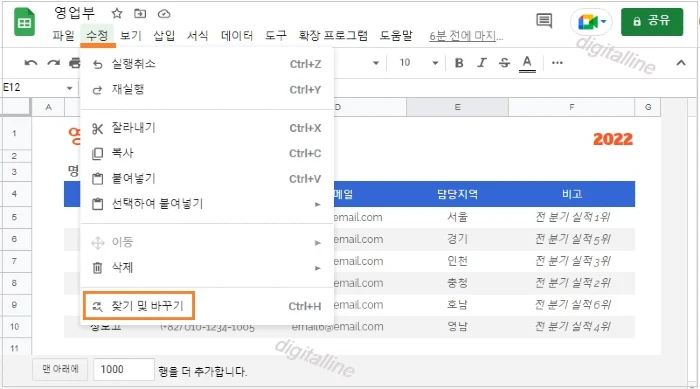Open the 도구 menu
Image resolution: width=700 pixels, height=389 pixels.
click(276, 36)
